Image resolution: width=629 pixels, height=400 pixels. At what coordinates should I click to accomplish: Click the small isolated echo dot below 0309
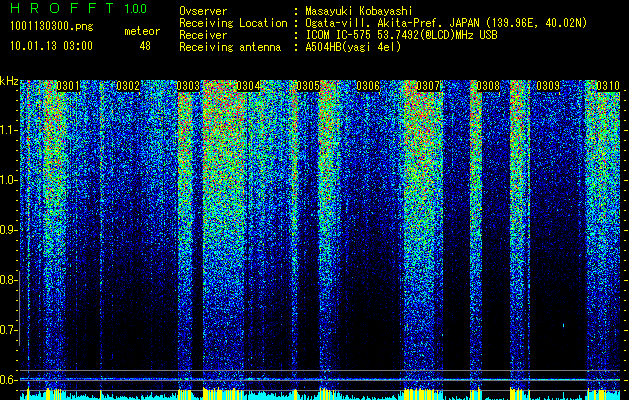tap(564, 325)
